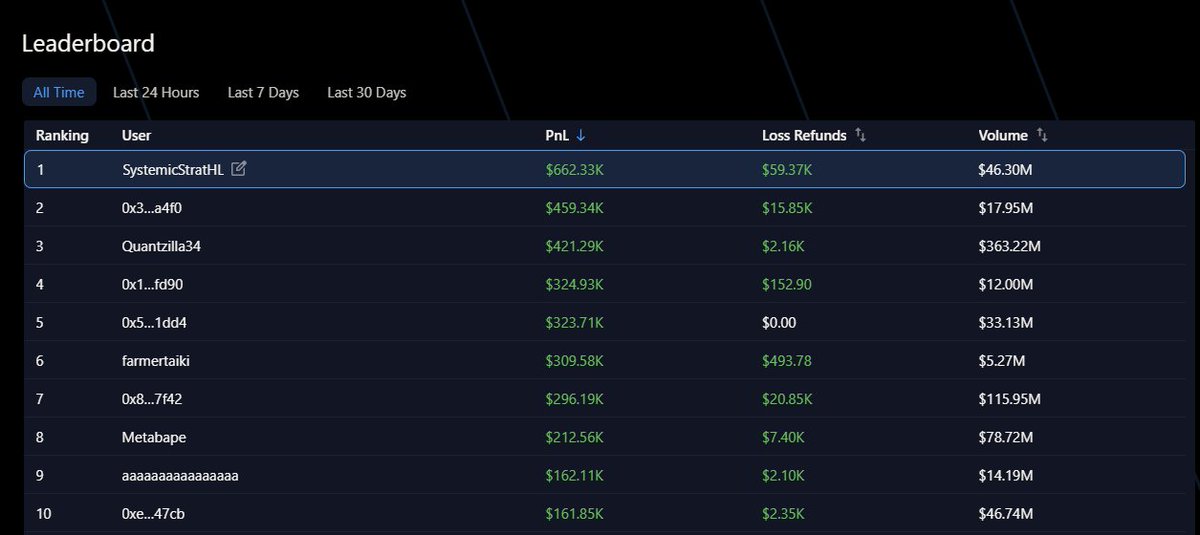Click PnL value $162.11K
The image size is (1200, 535).
pyautogui.click(x=574, y=476)
